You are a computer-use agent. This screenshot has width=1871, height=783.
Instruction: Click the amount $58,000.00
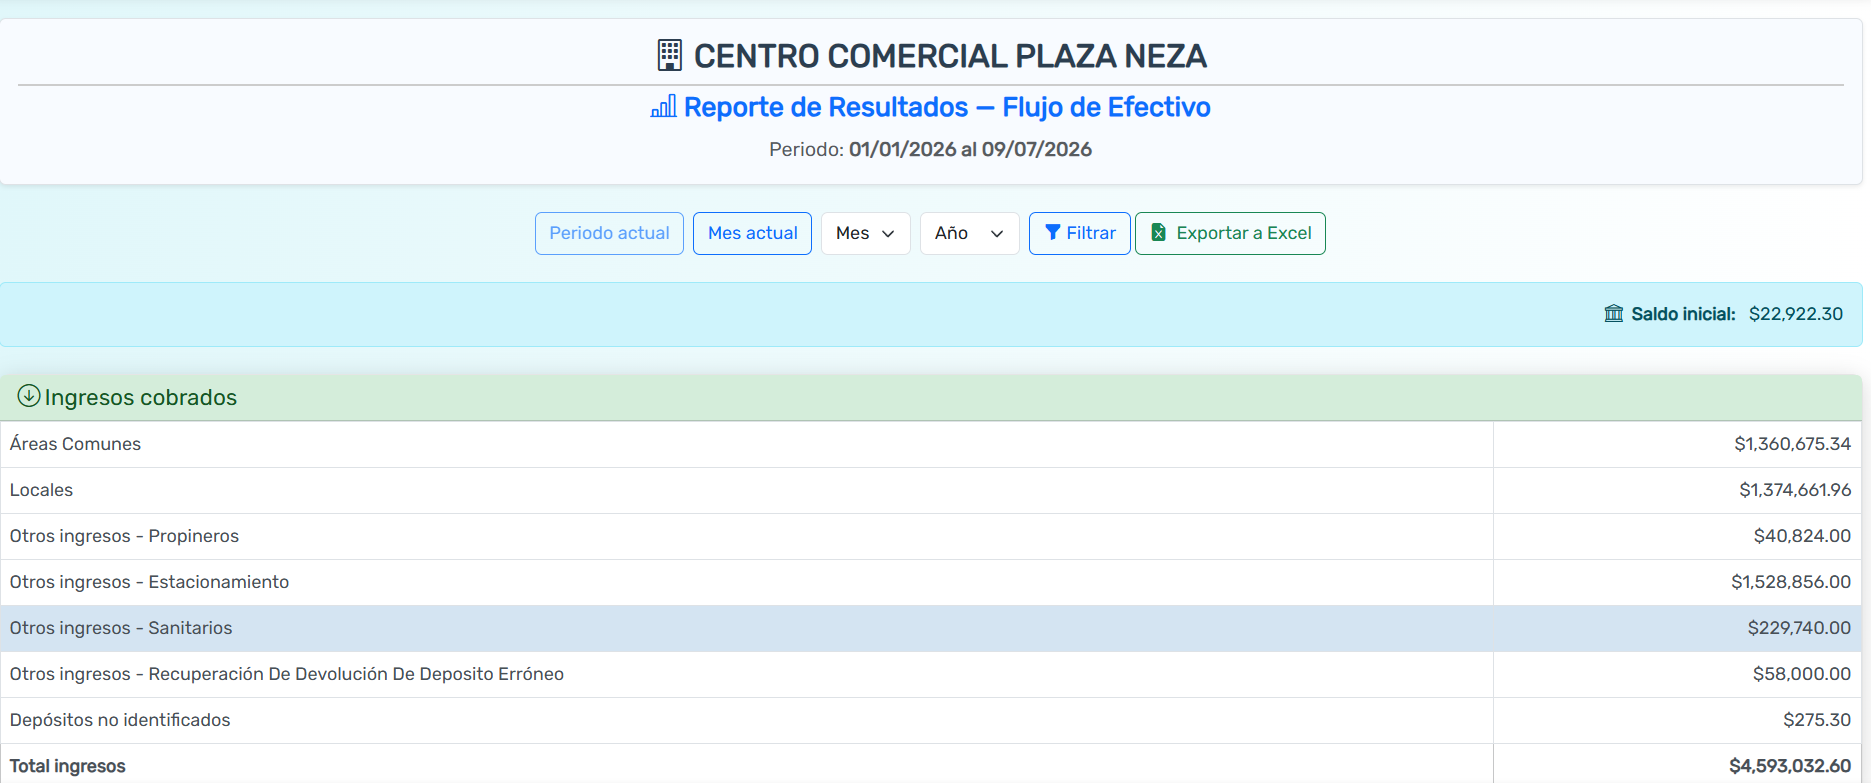(x=1802, y=674)
